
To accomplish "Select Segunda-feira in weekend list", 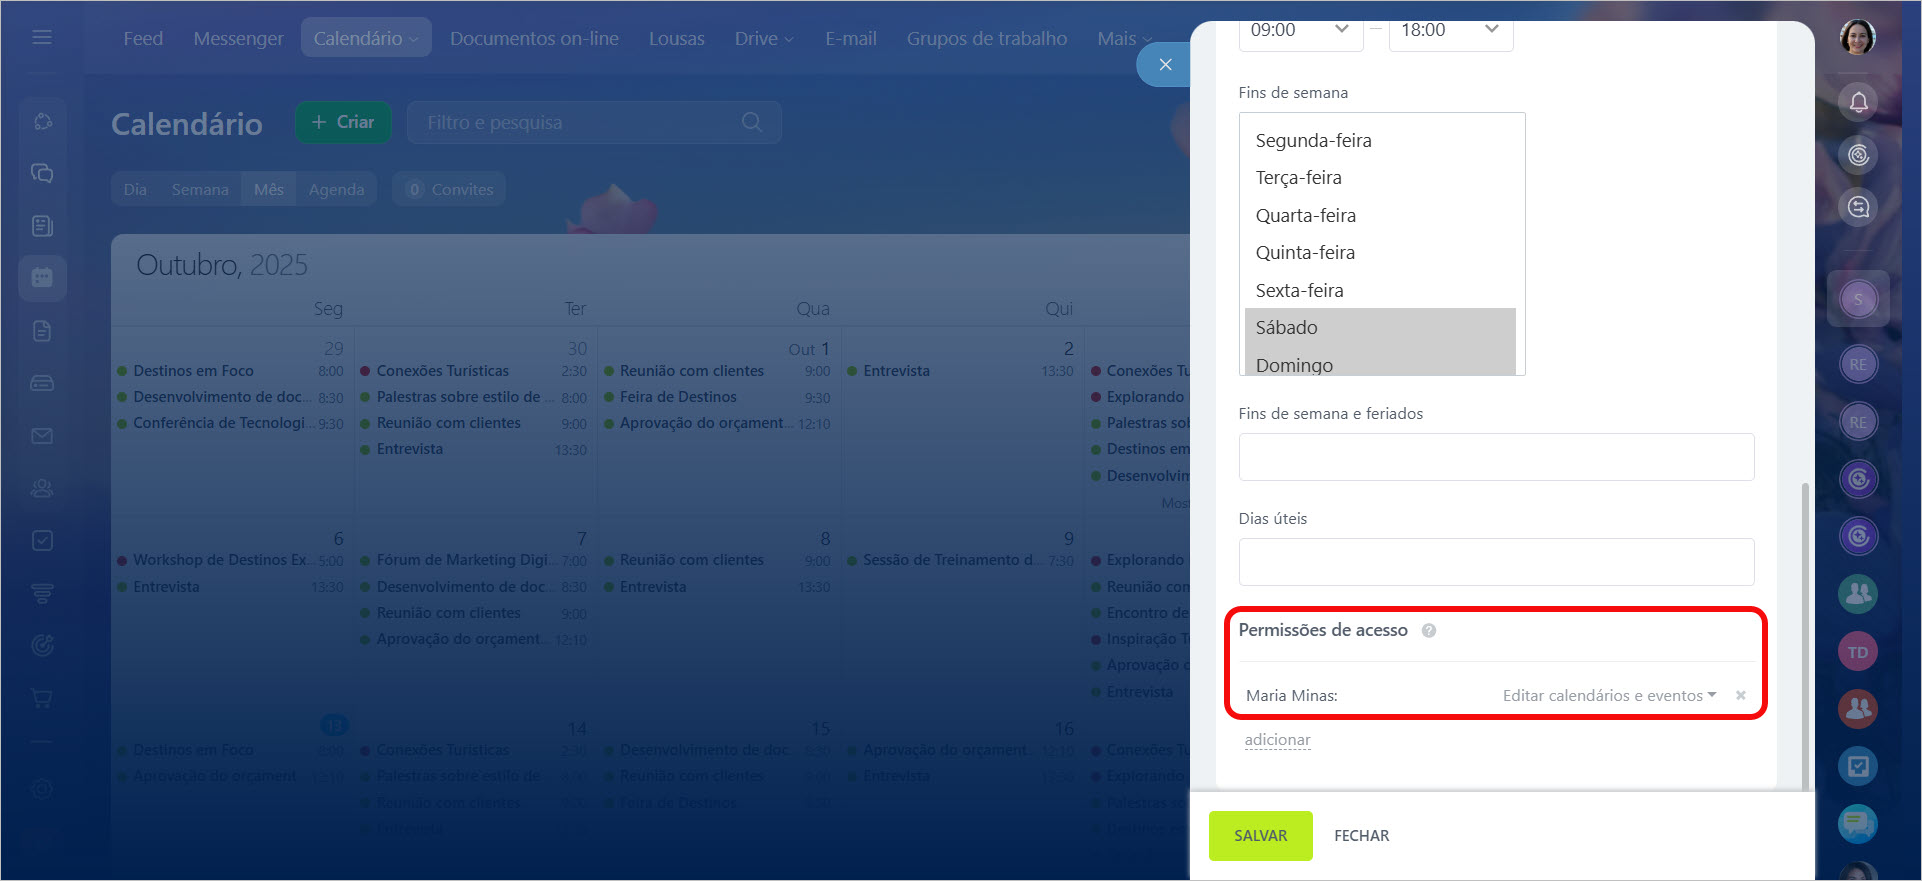I will tap(1380, 141).
